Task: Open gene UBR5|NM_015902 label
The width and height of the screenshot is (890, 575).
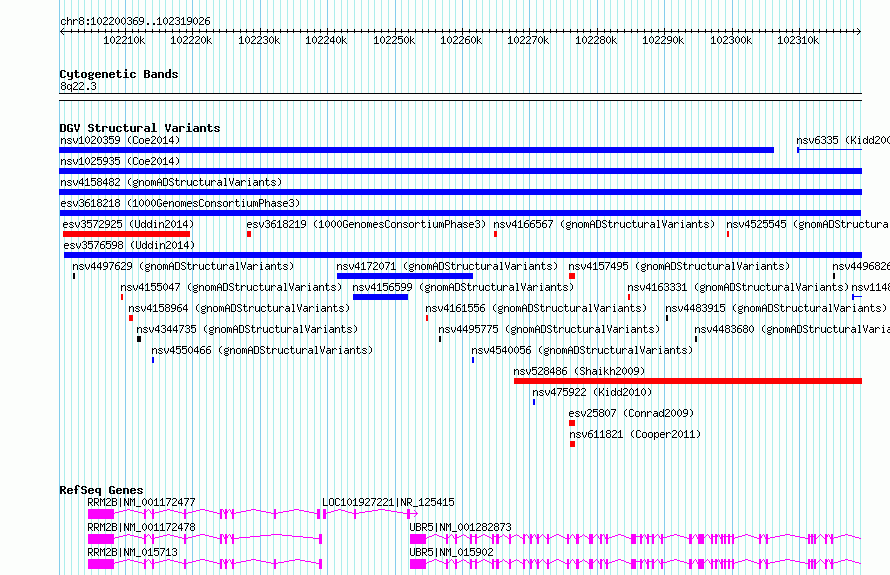Action: coord(451,552)
